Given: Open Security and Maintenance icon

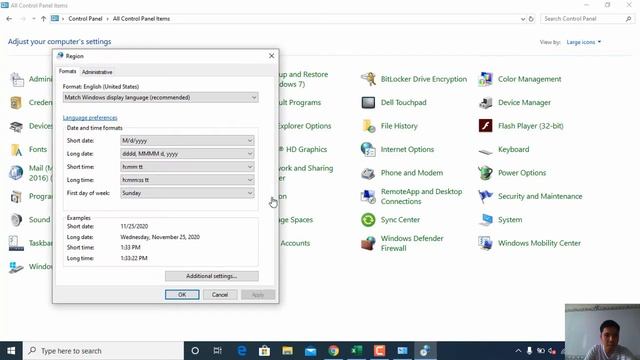Looking at the screenshot, I should coord(485,196).
